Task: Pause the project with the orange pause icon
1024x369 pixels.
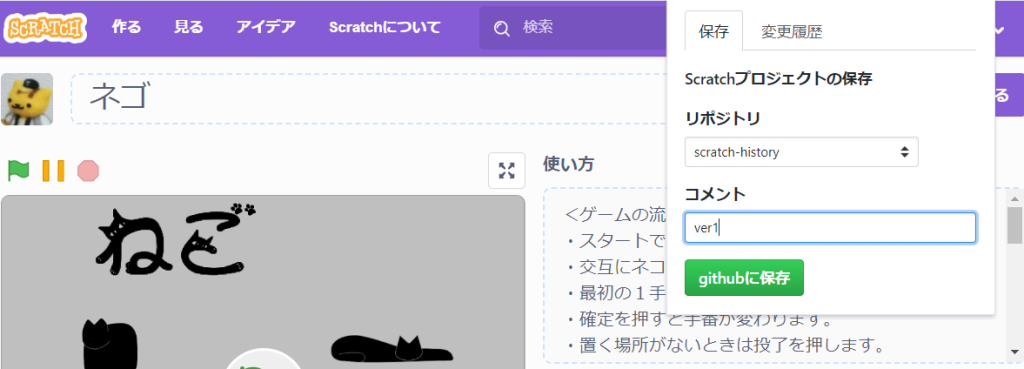Action: tap(54, 170)
